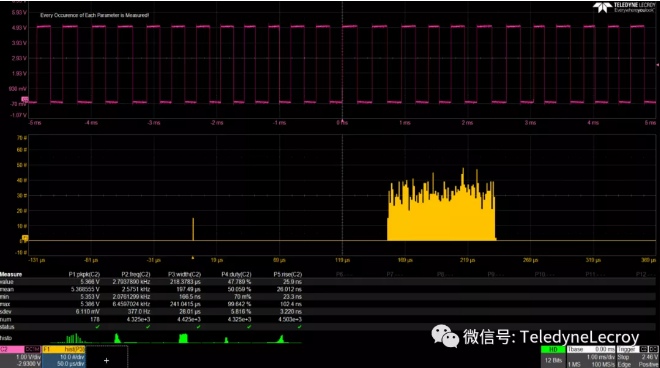Click the sdev cell 377.0 Hz
660x368 pixels.
(139, 312)
